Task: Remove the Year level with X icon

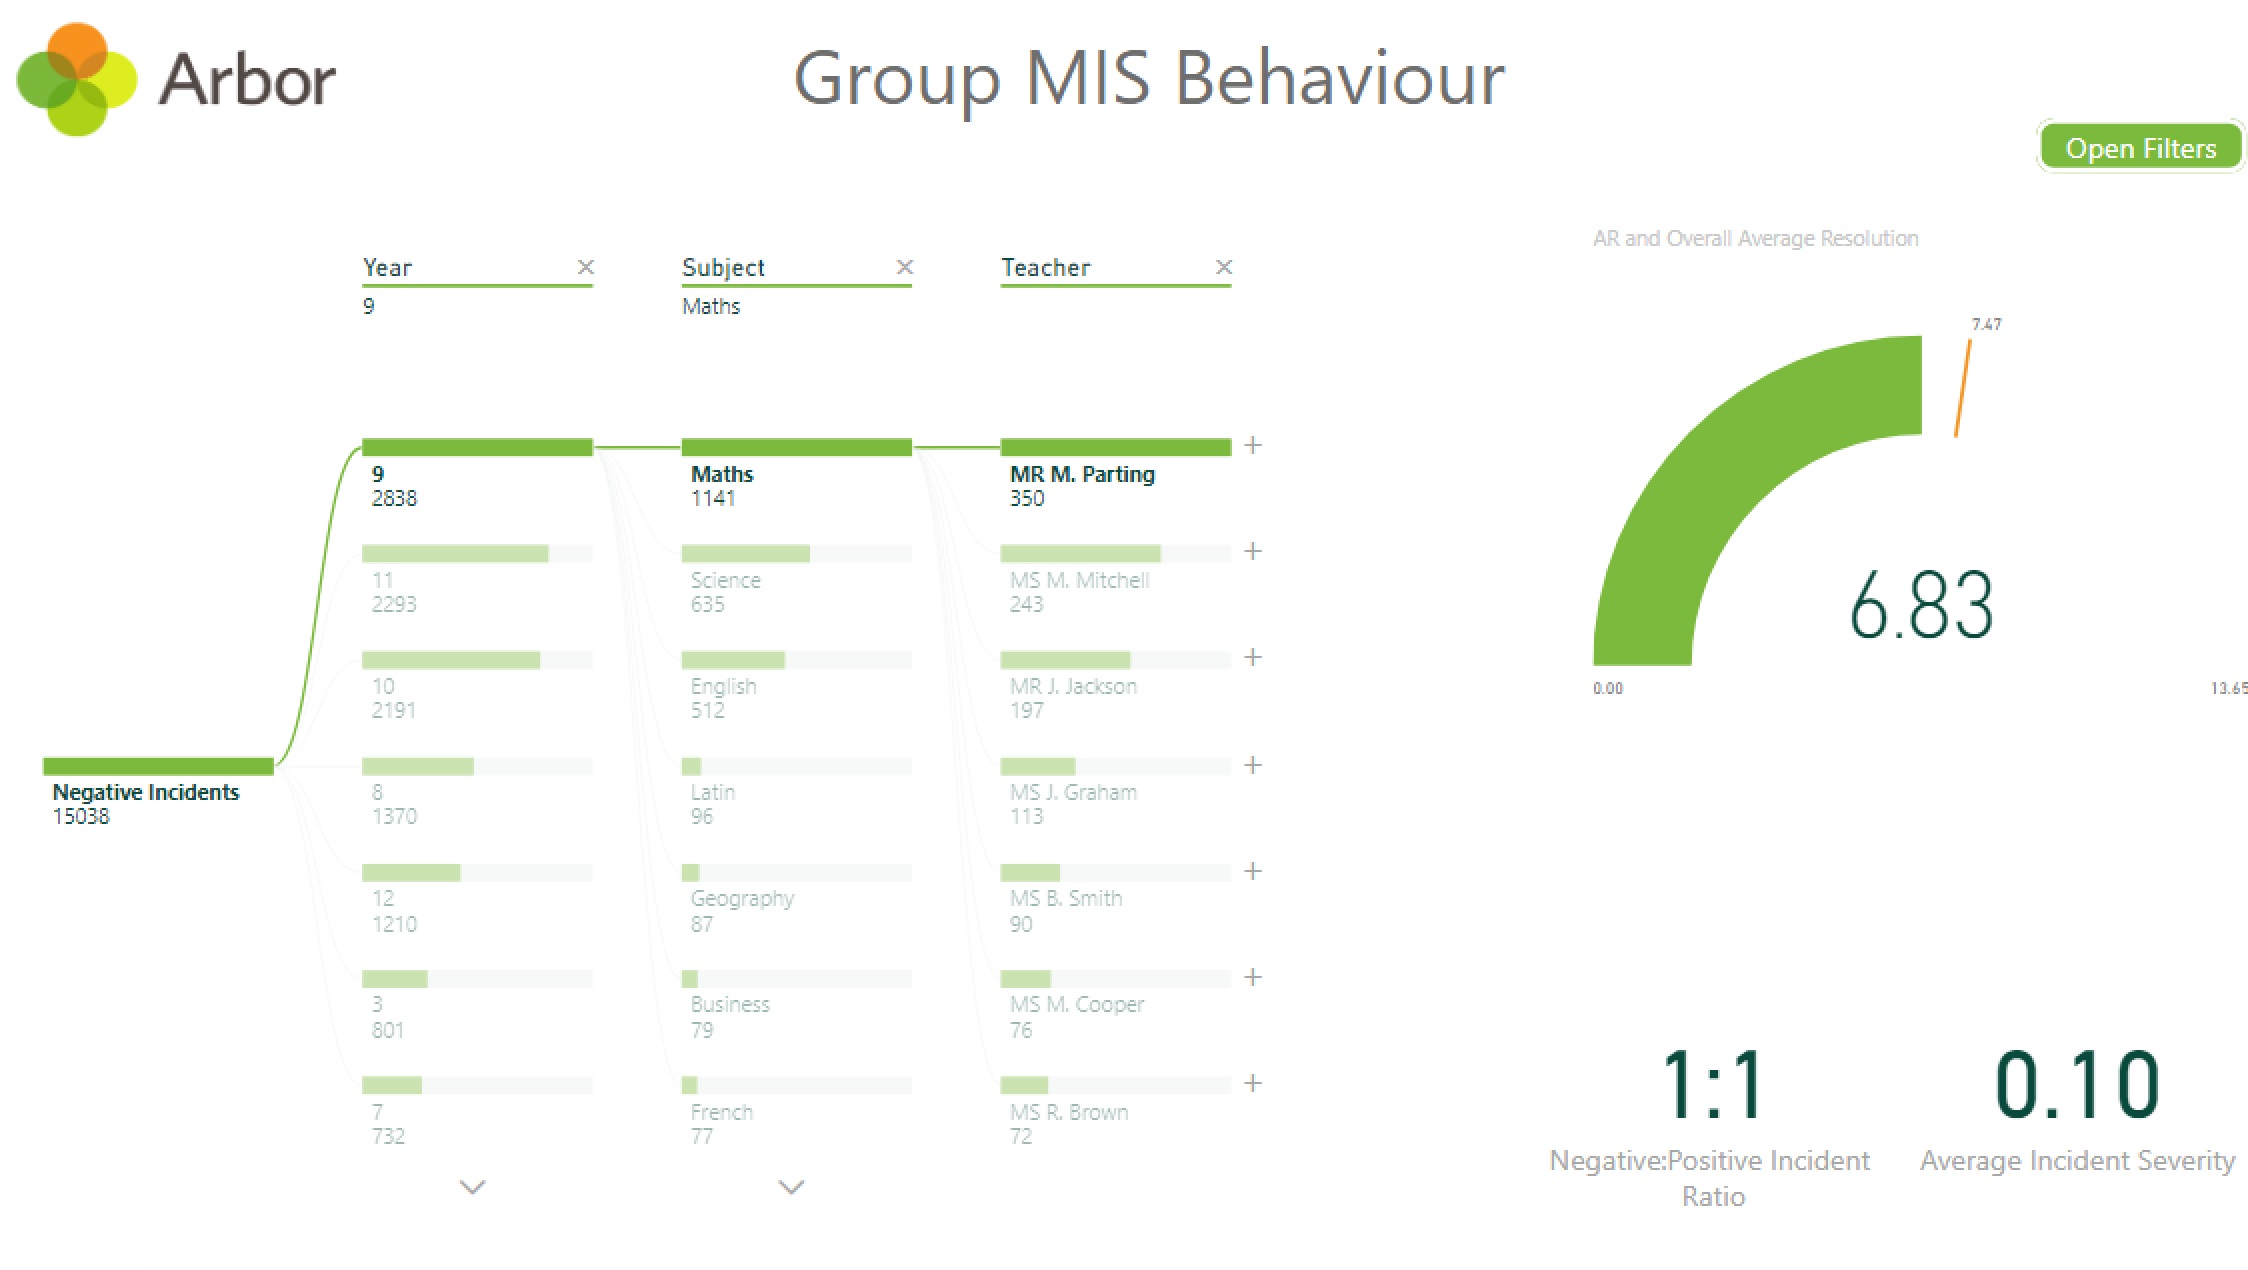Action: pyautogui.click(x=586, y=267)
